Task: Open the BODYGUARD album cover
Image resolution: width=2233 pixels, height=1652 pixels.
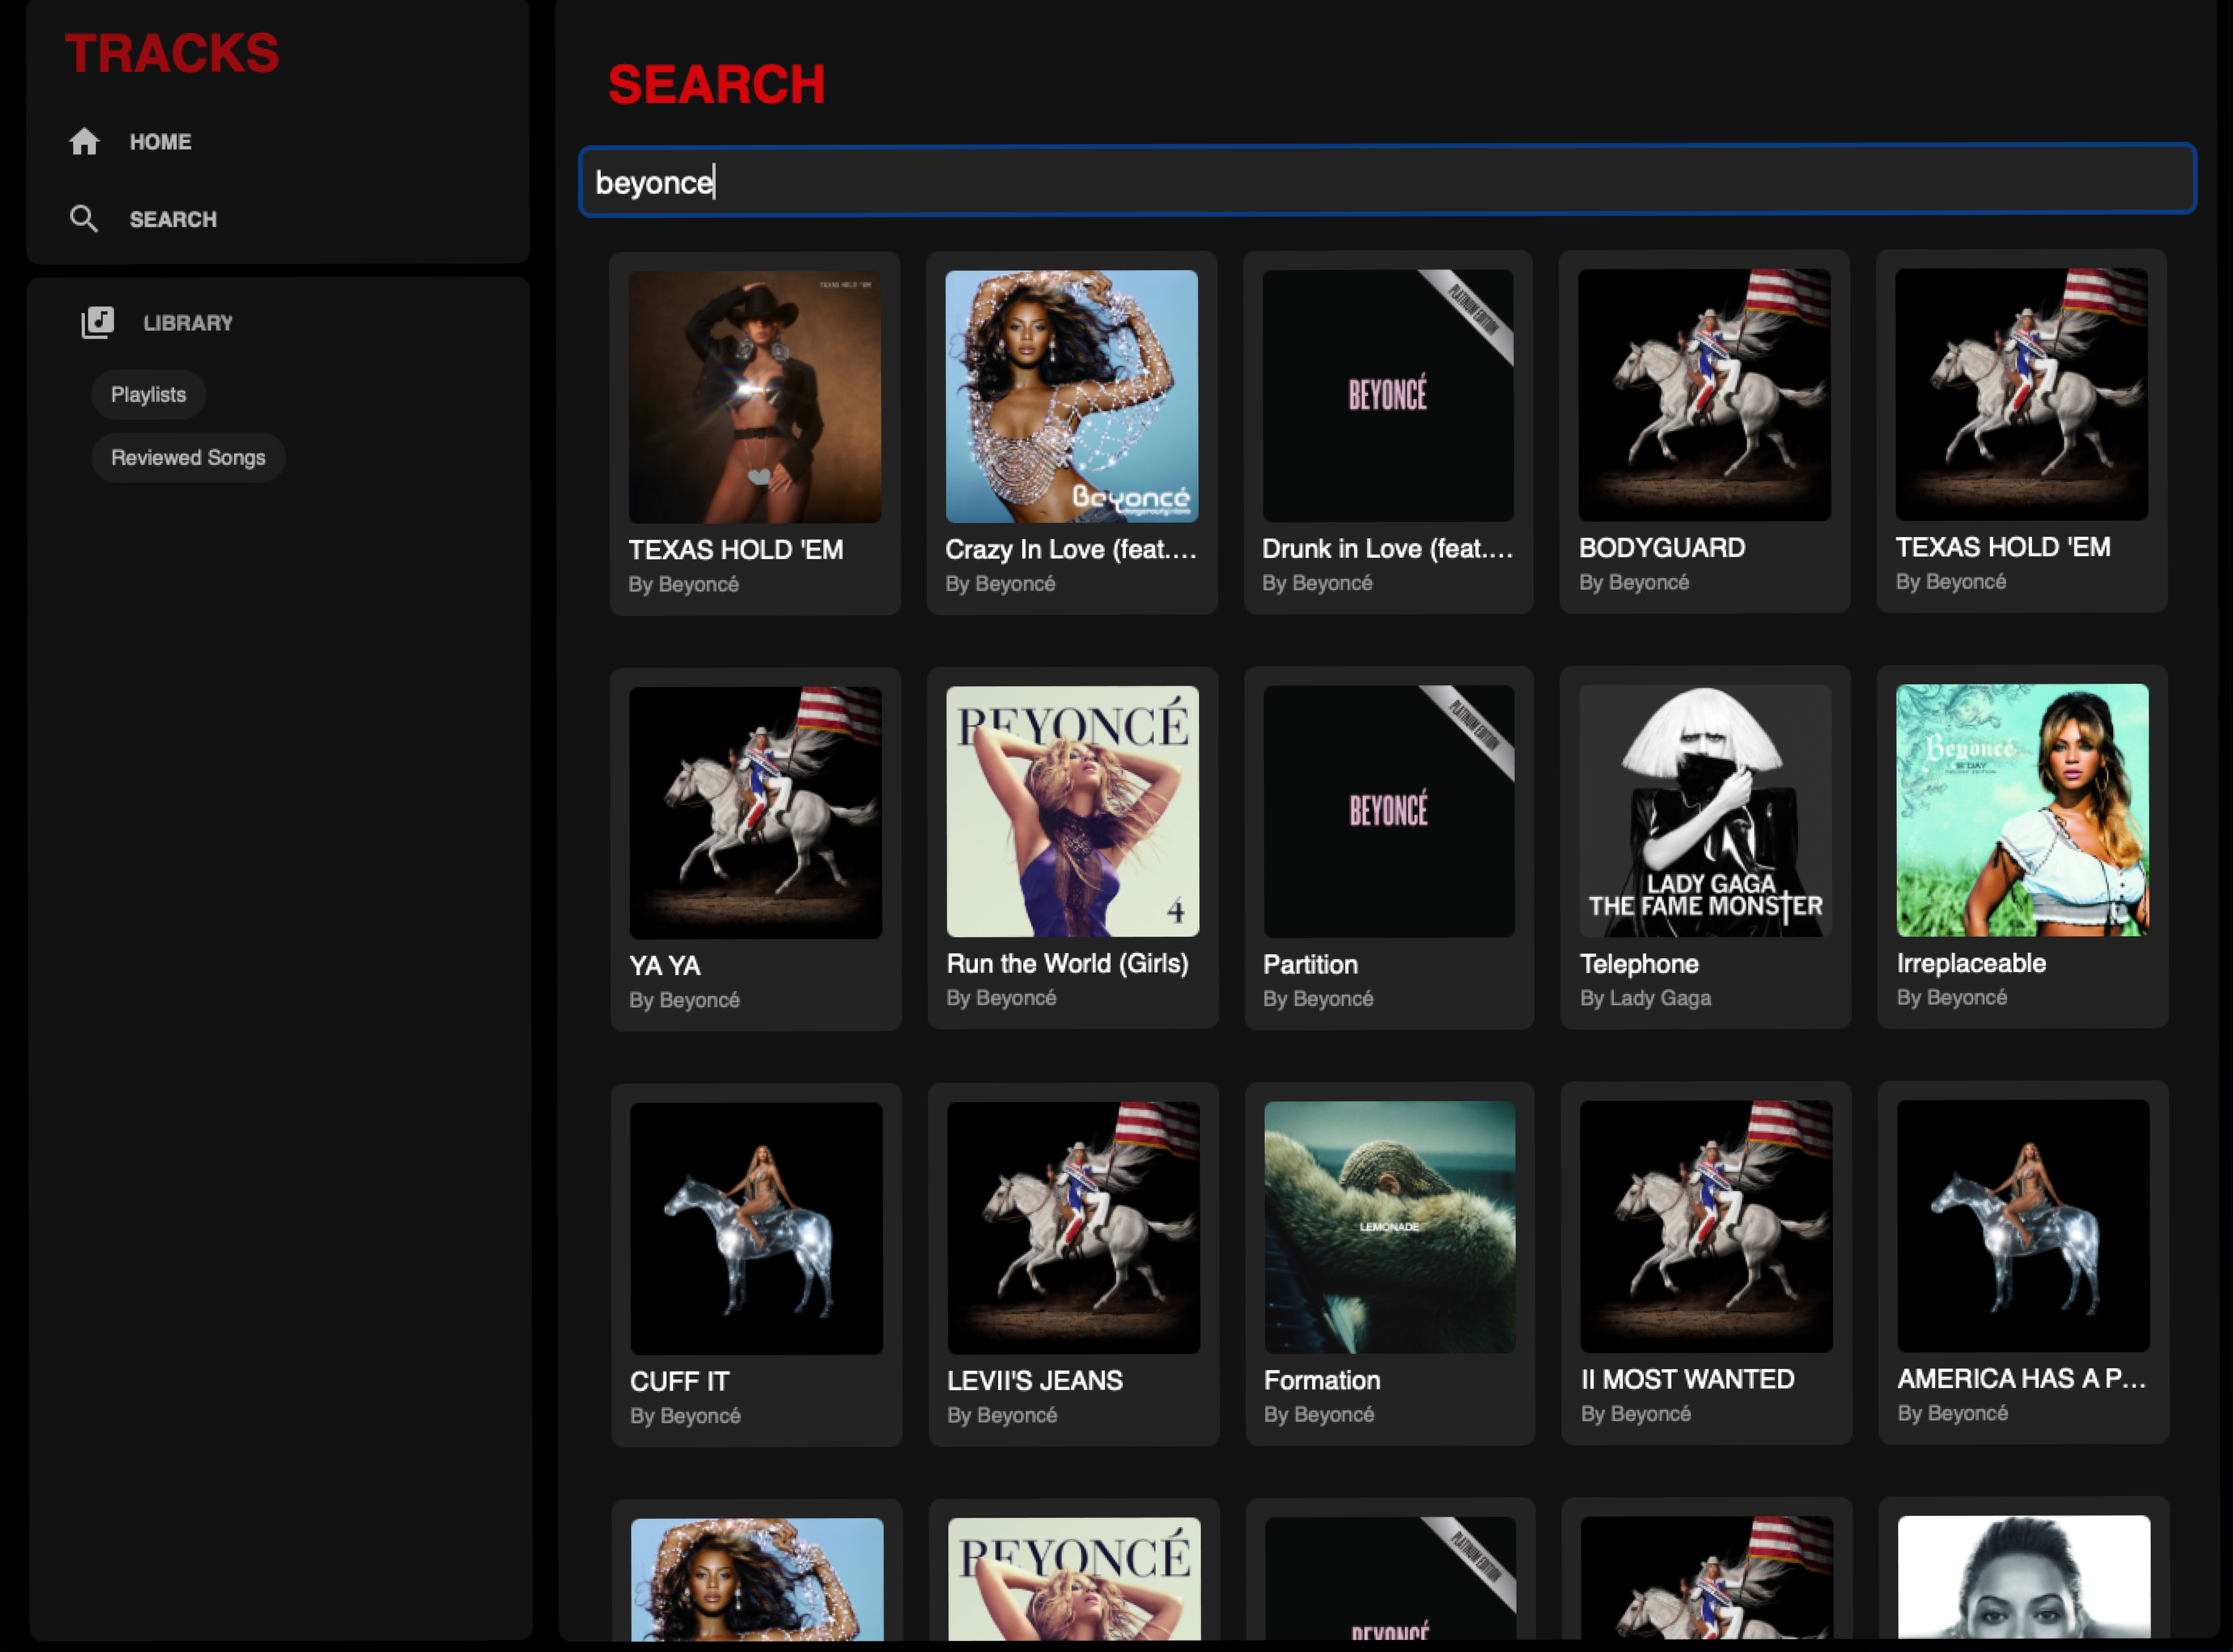Action: [x=1704, y=394]
